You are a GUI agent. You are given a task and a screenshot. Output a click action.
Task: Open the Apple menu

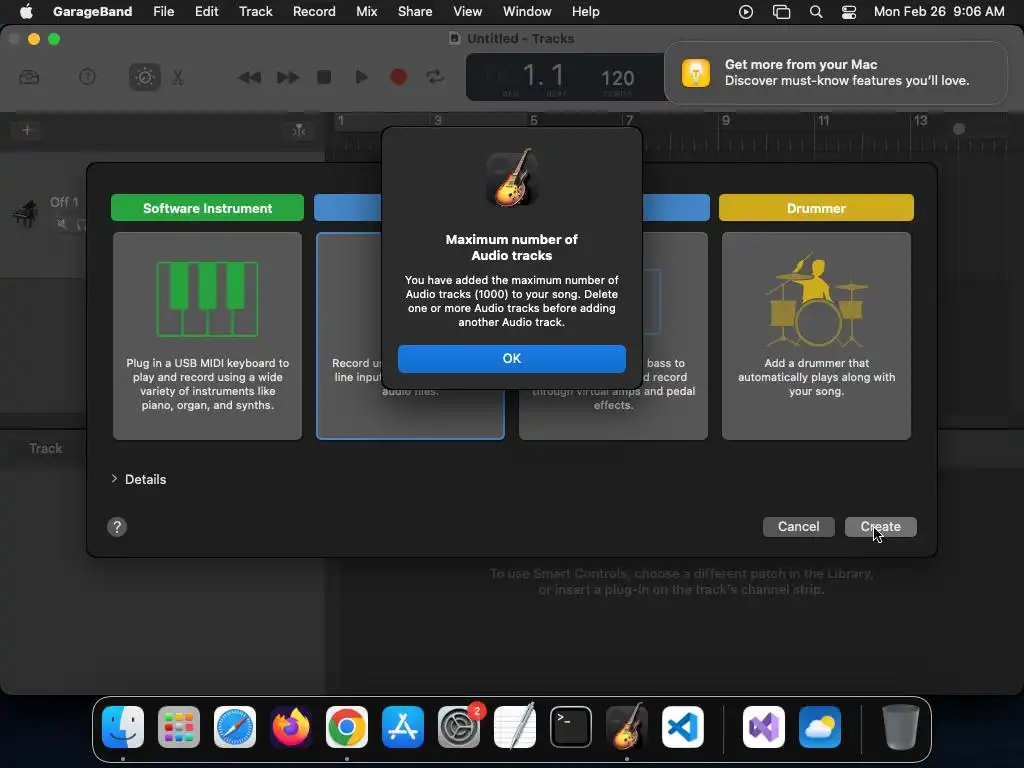26,11
